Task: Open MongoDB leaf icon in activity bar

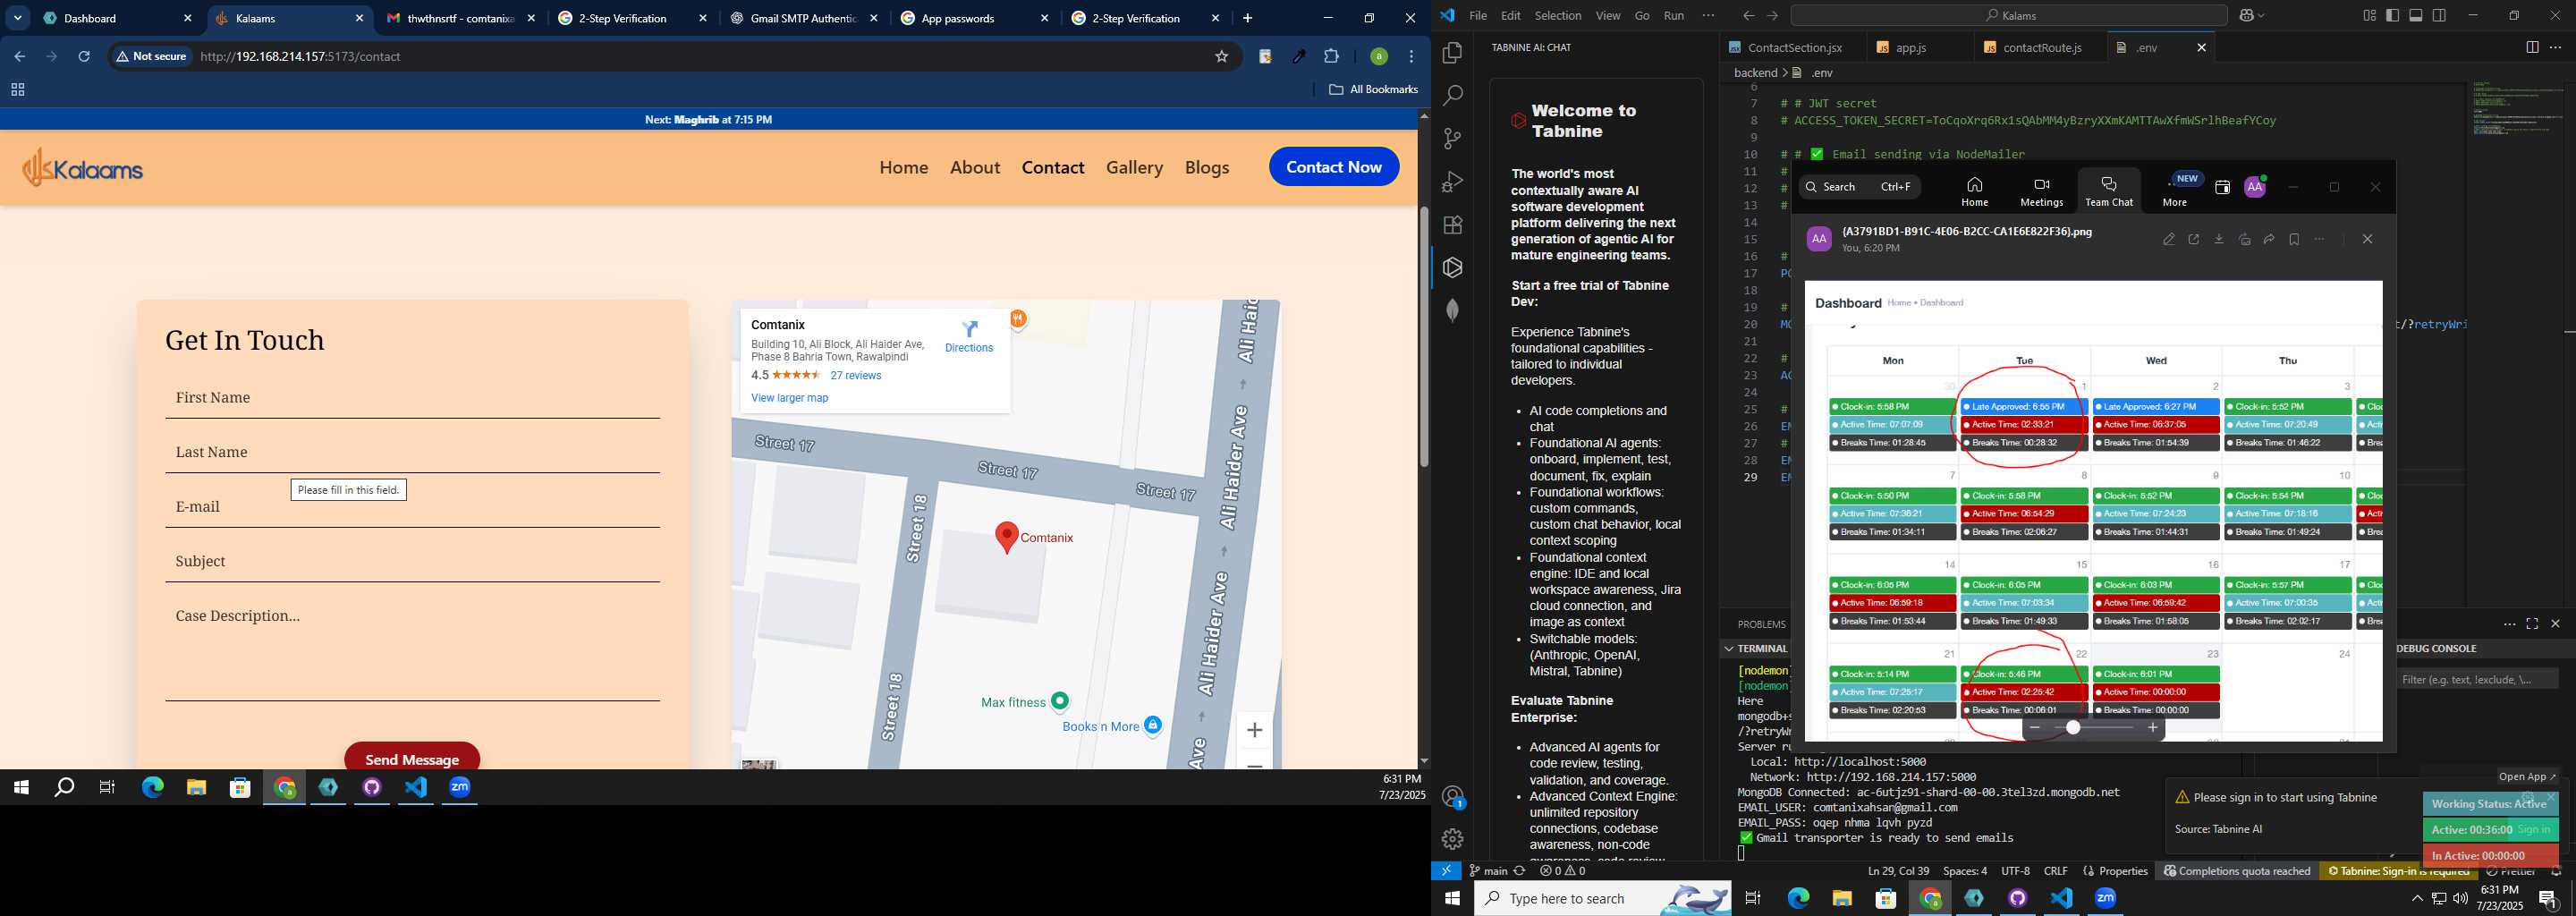Action: coord(1452,311)
